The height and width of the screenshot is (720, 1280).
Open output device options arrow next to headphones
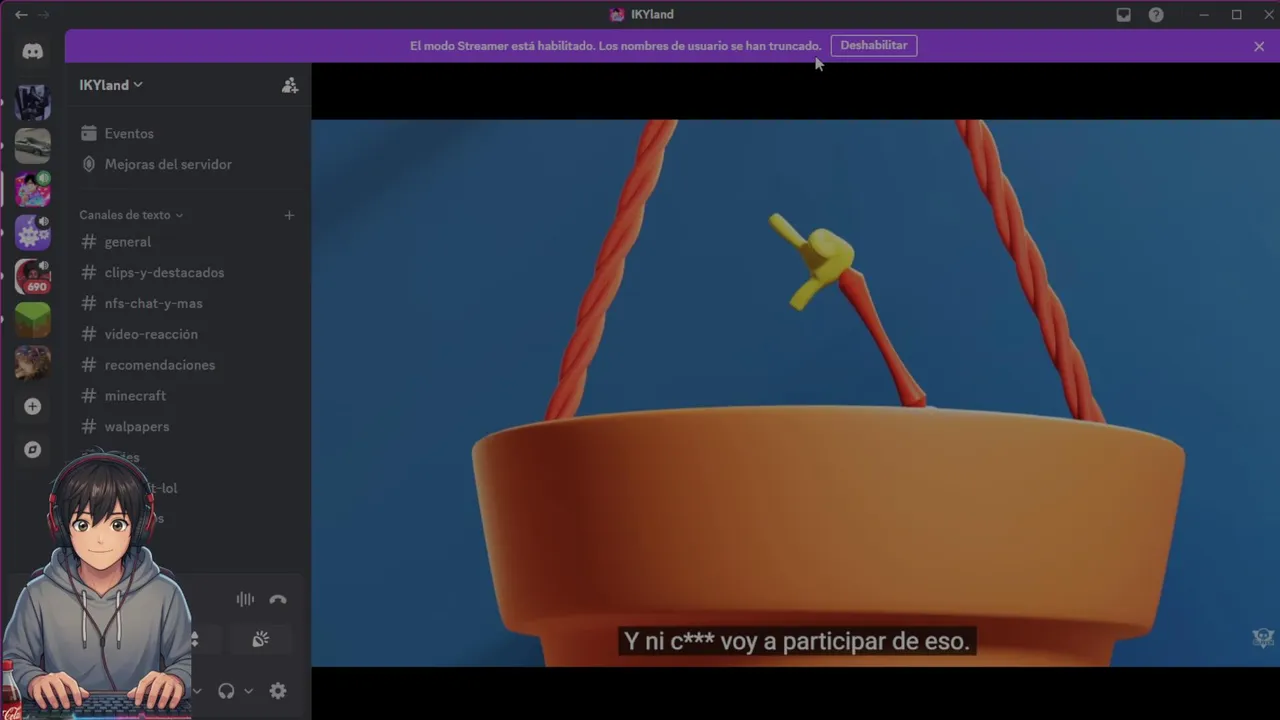click(248, 691)
